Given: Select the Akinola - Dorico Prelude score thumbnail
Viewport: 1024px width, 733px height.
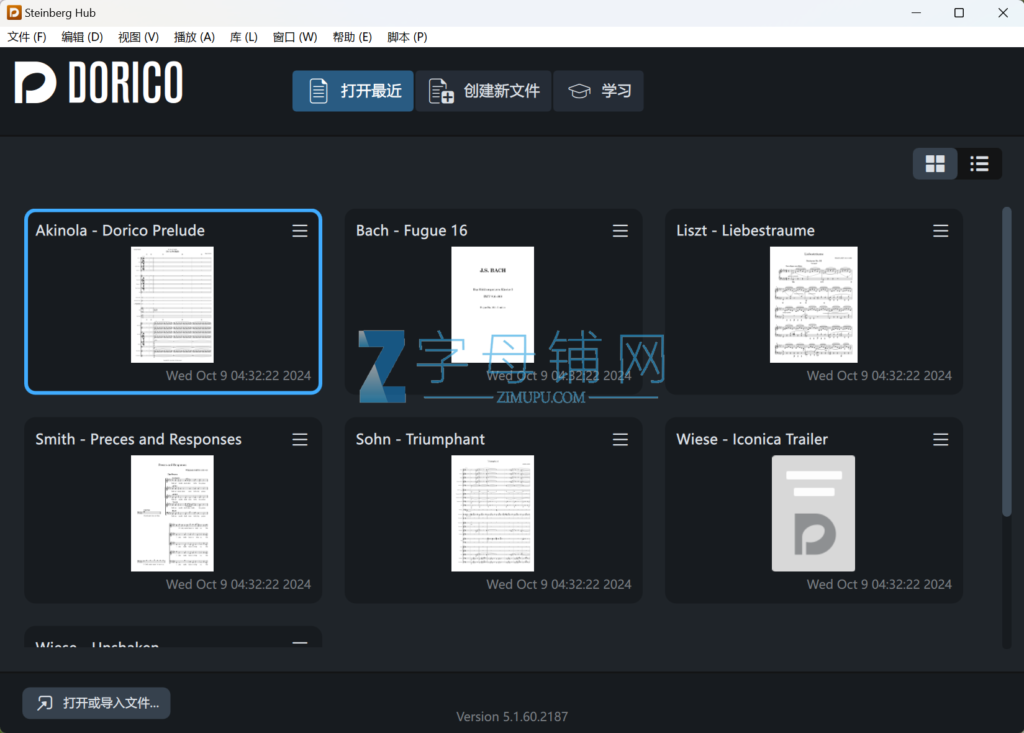Looking at the screenshot, I should 172,304.
